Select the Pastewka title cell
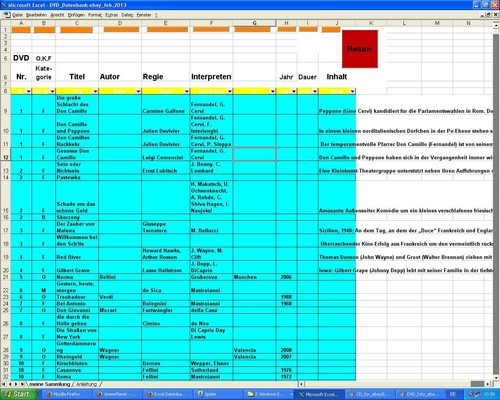Screen dimensions: 500x400 tap(77, 178)
